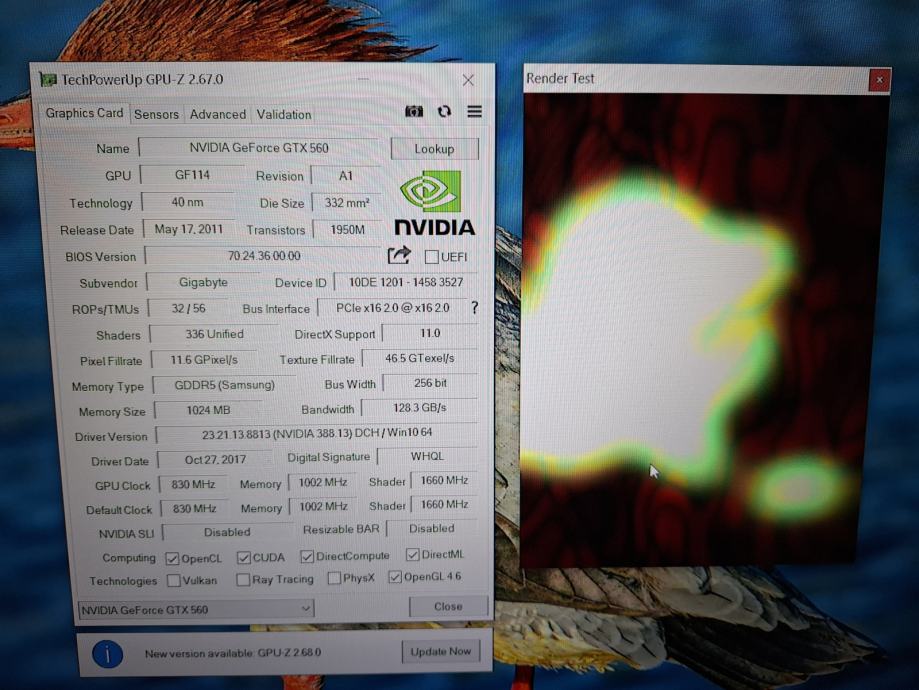Switch to the Advanced tab
The image size is (919, 690).
coord(217,114)
